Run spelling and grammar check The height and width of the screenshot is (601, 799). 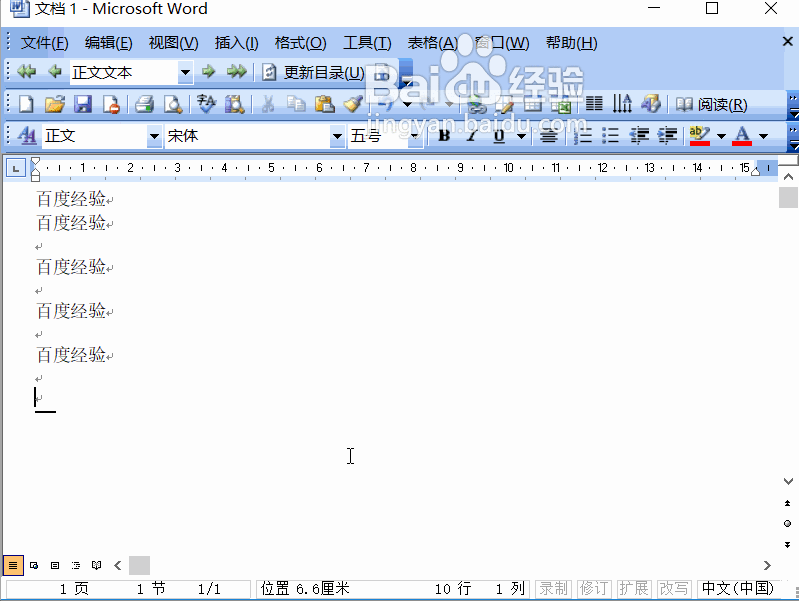206,104
